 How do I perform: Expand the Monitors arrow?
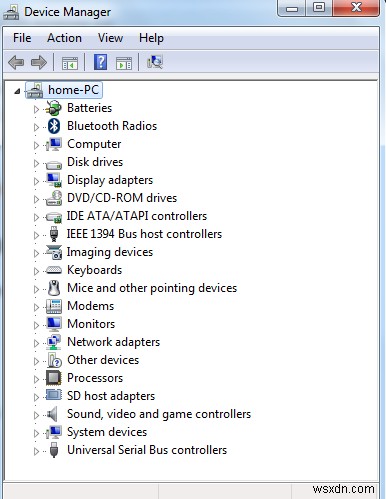36,325
